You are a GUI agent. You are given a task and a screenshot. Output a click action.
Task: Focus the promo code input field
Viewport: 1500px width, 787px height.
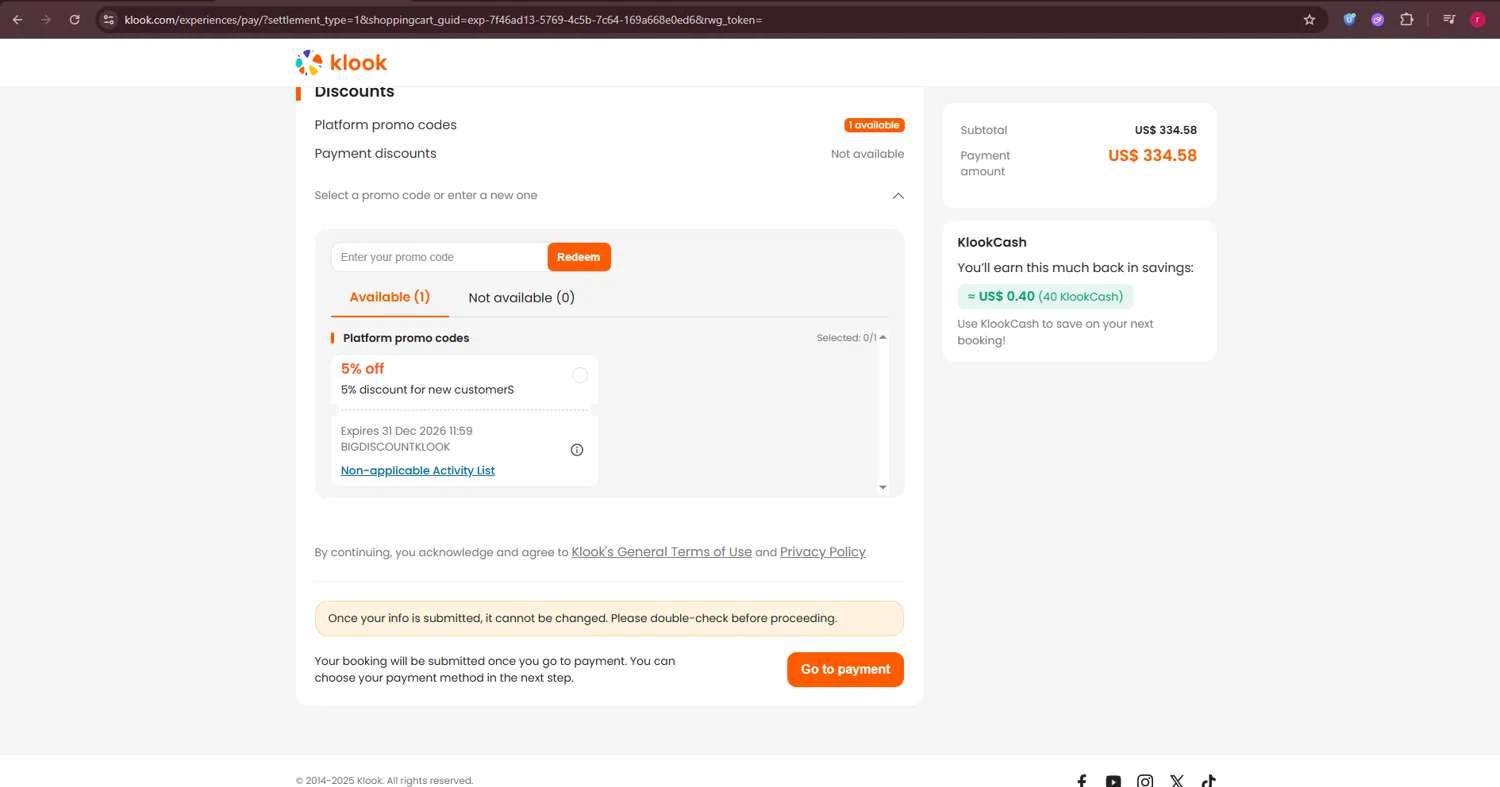tap(439, 257)
